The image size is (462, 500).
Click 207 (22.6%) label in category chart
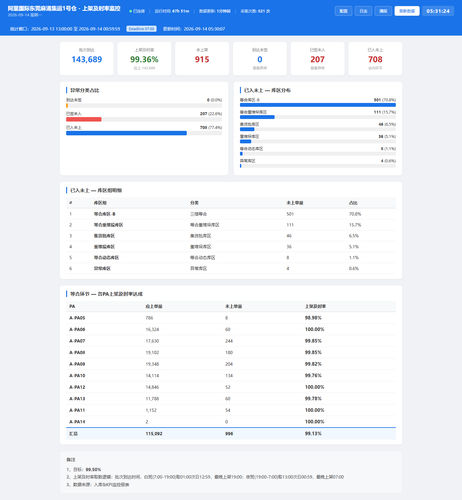[211, 114]
